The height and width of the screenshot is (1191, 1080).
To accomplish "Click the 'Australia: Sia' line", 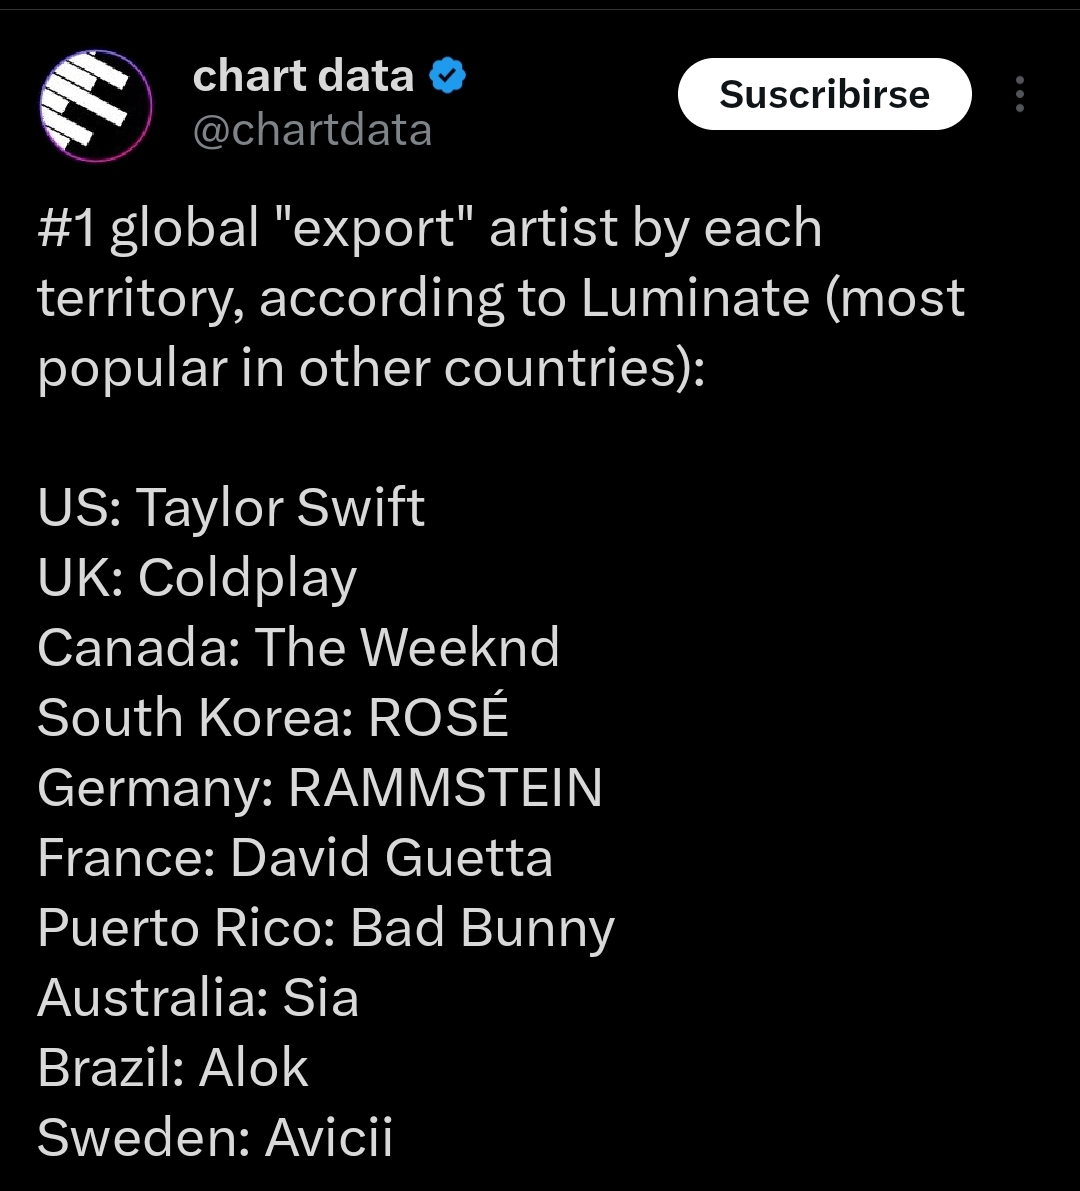I will tap(198, 998).
